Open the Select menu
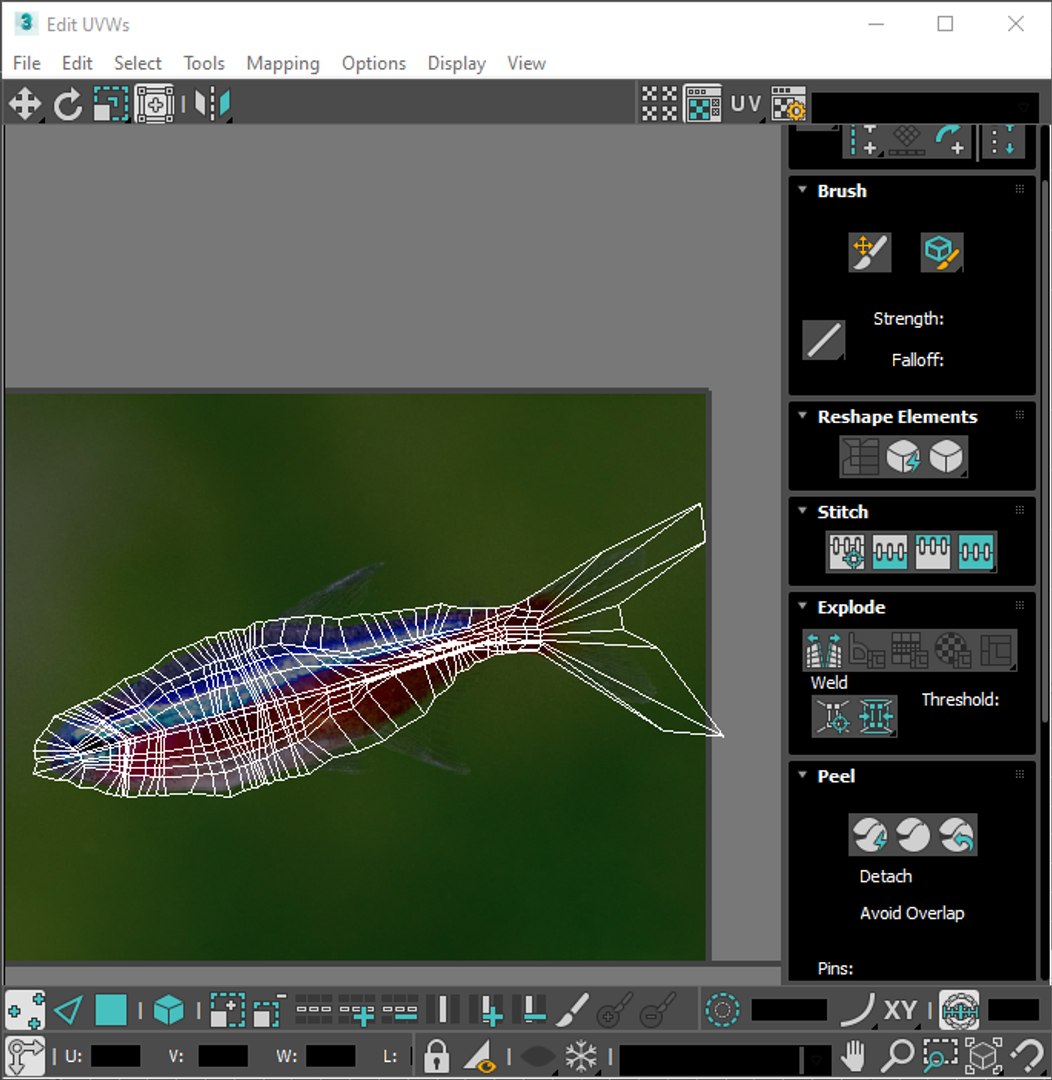 [138, 63]
